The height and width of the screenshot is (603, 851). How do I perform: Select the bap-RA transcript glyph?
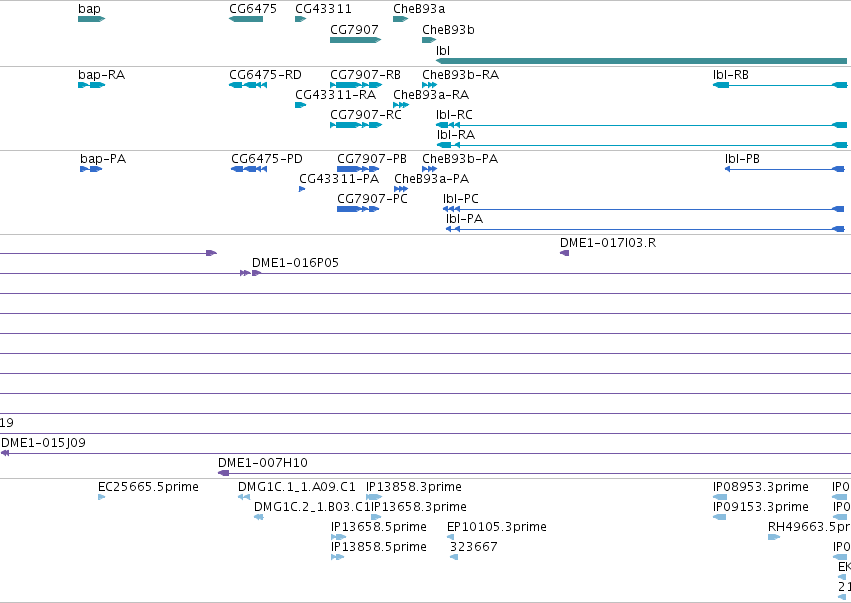tap(91, 85)
